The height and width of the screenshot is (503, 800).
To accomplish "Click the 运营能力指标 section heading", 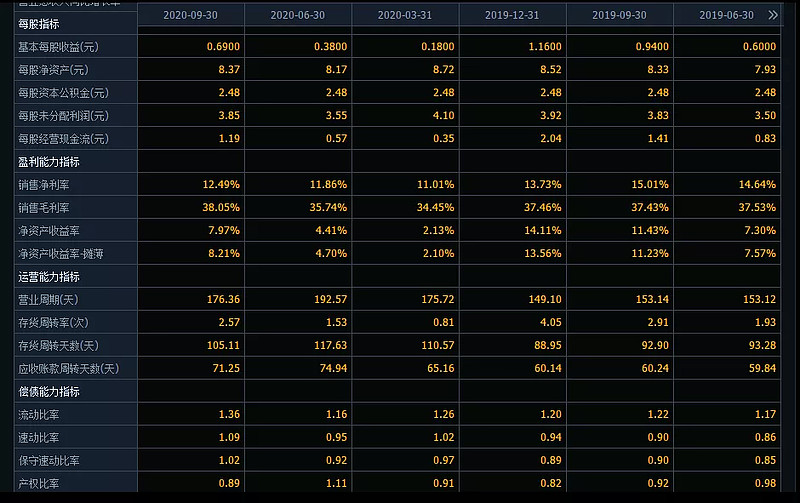I will pos(48,276).
